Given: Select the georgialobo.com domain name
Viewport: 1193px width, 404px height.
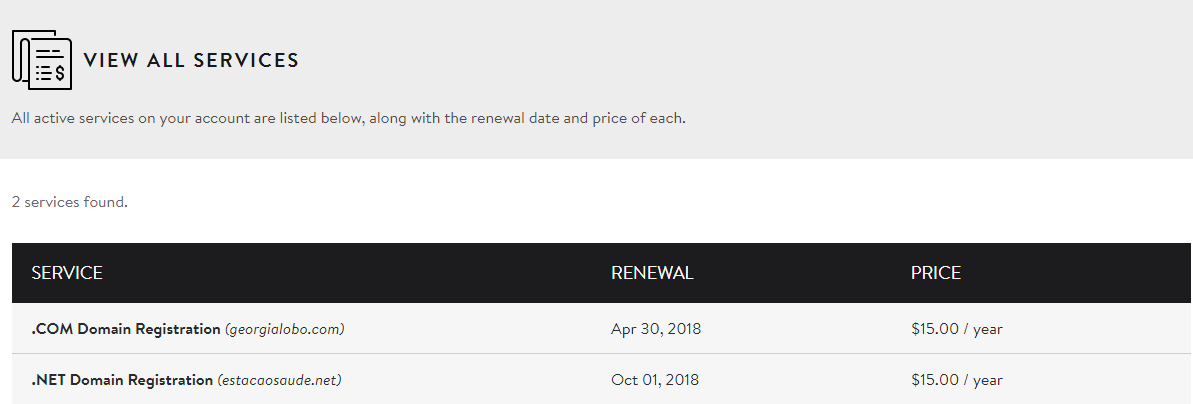Looking at the screenshot, I should [x=285, y=329].
